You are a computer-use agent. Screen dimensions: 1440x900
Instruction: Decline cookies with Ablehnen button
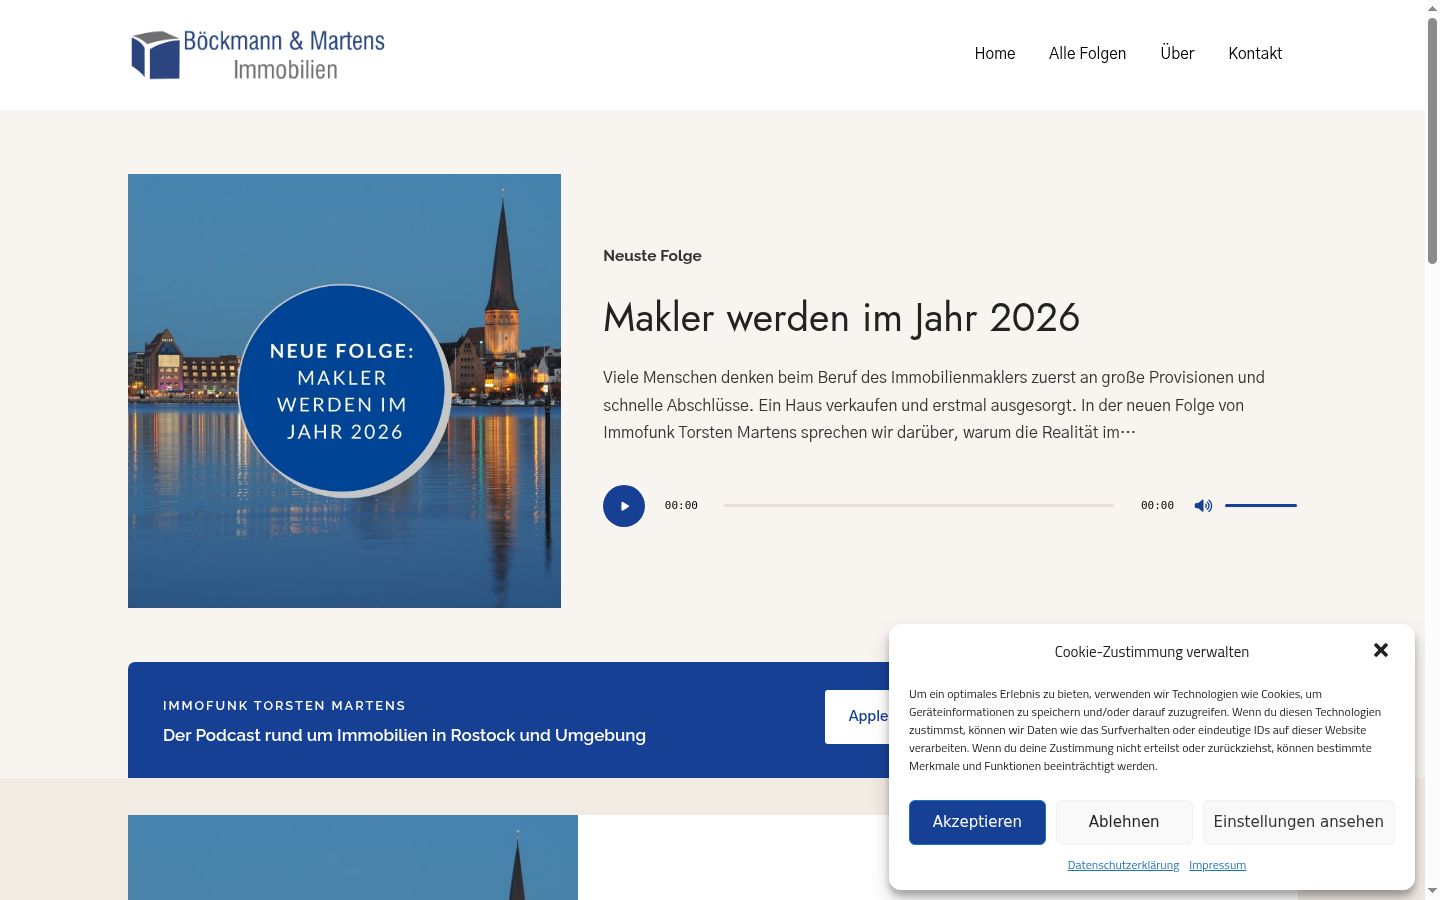click(1124, 822)
